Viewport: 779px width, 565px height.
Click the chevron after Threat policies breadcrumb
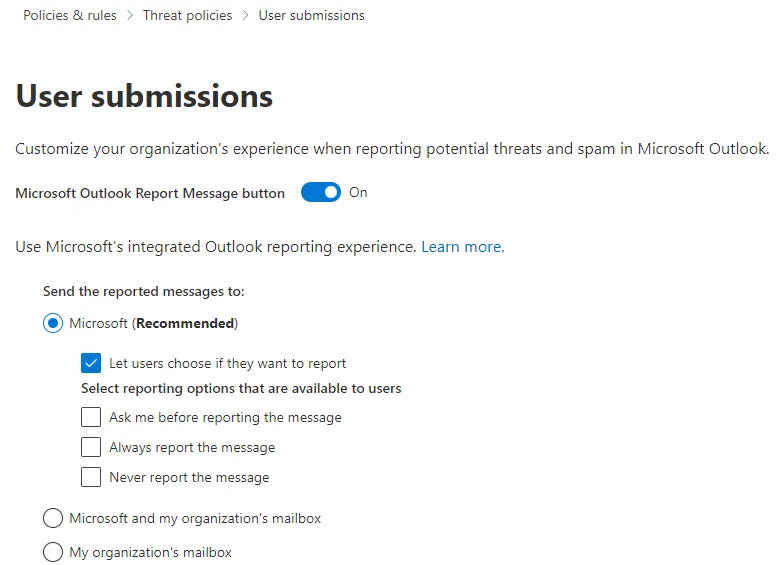click(245, 15)
